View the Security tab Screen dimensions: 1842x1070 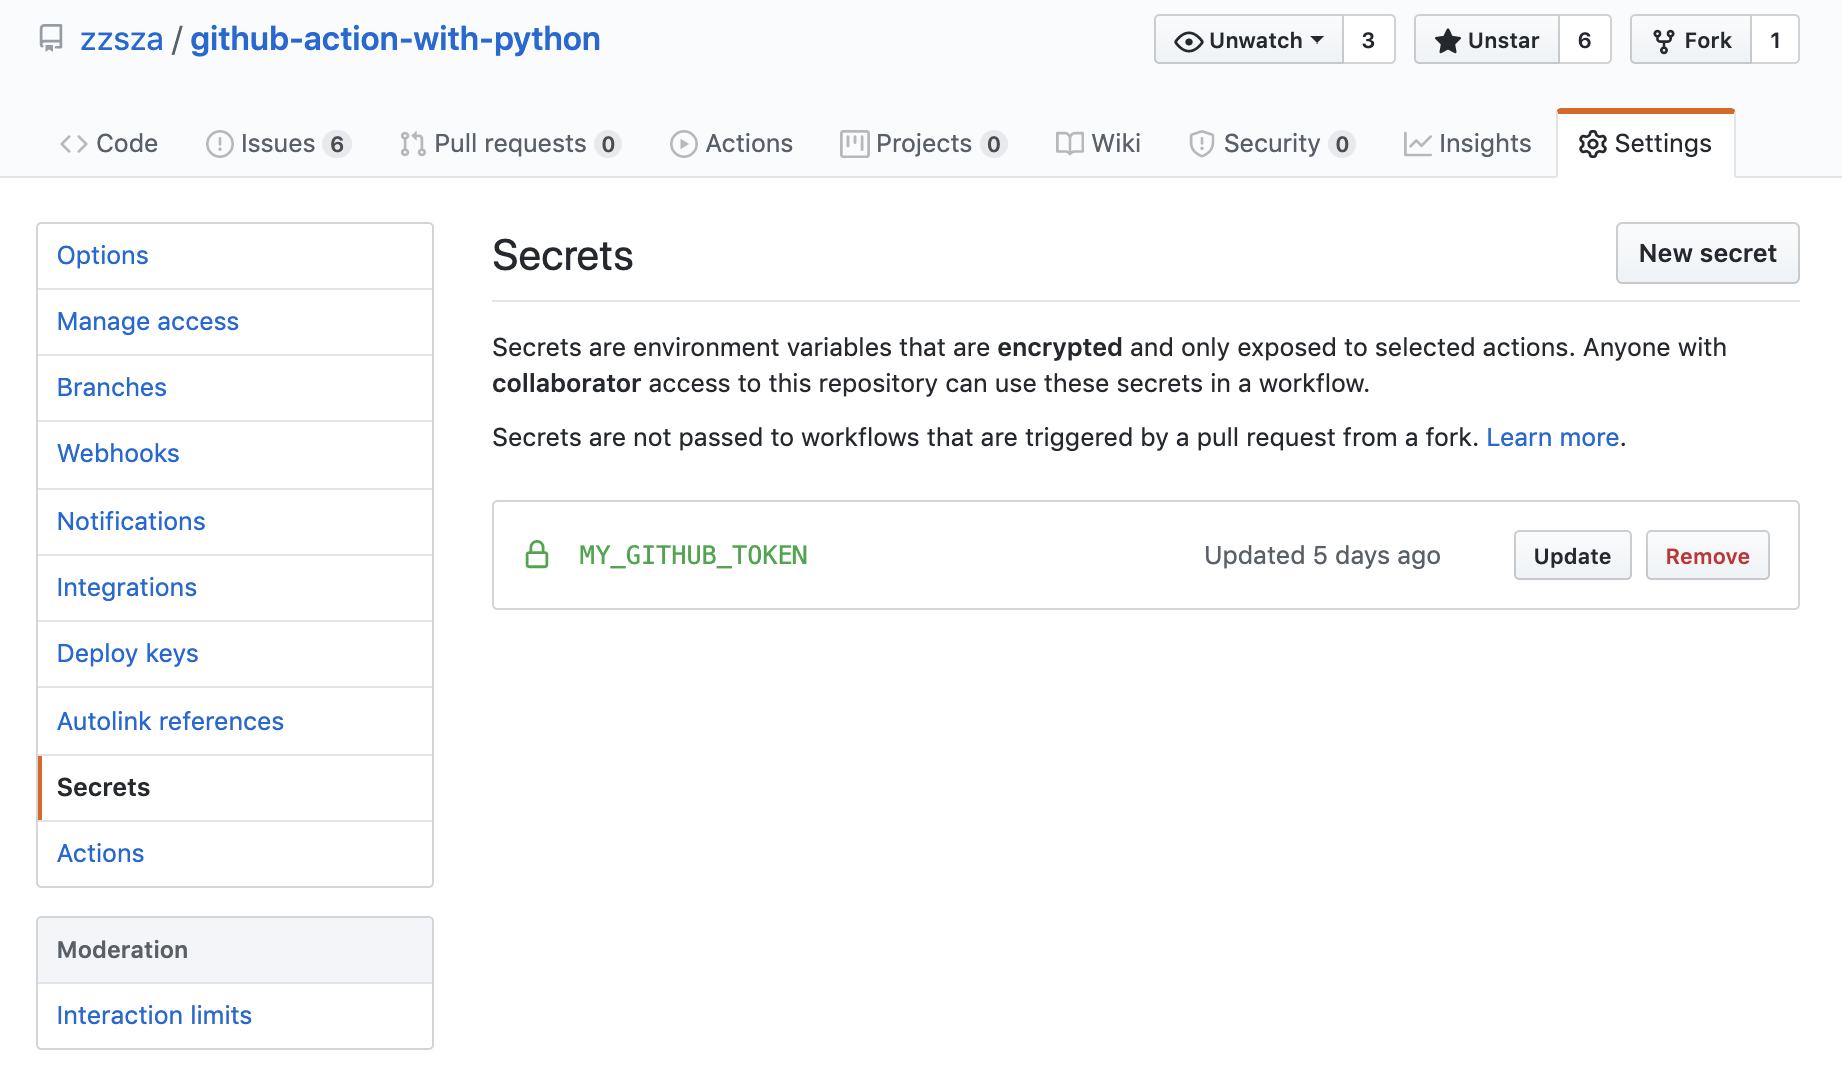point(1271,144)
